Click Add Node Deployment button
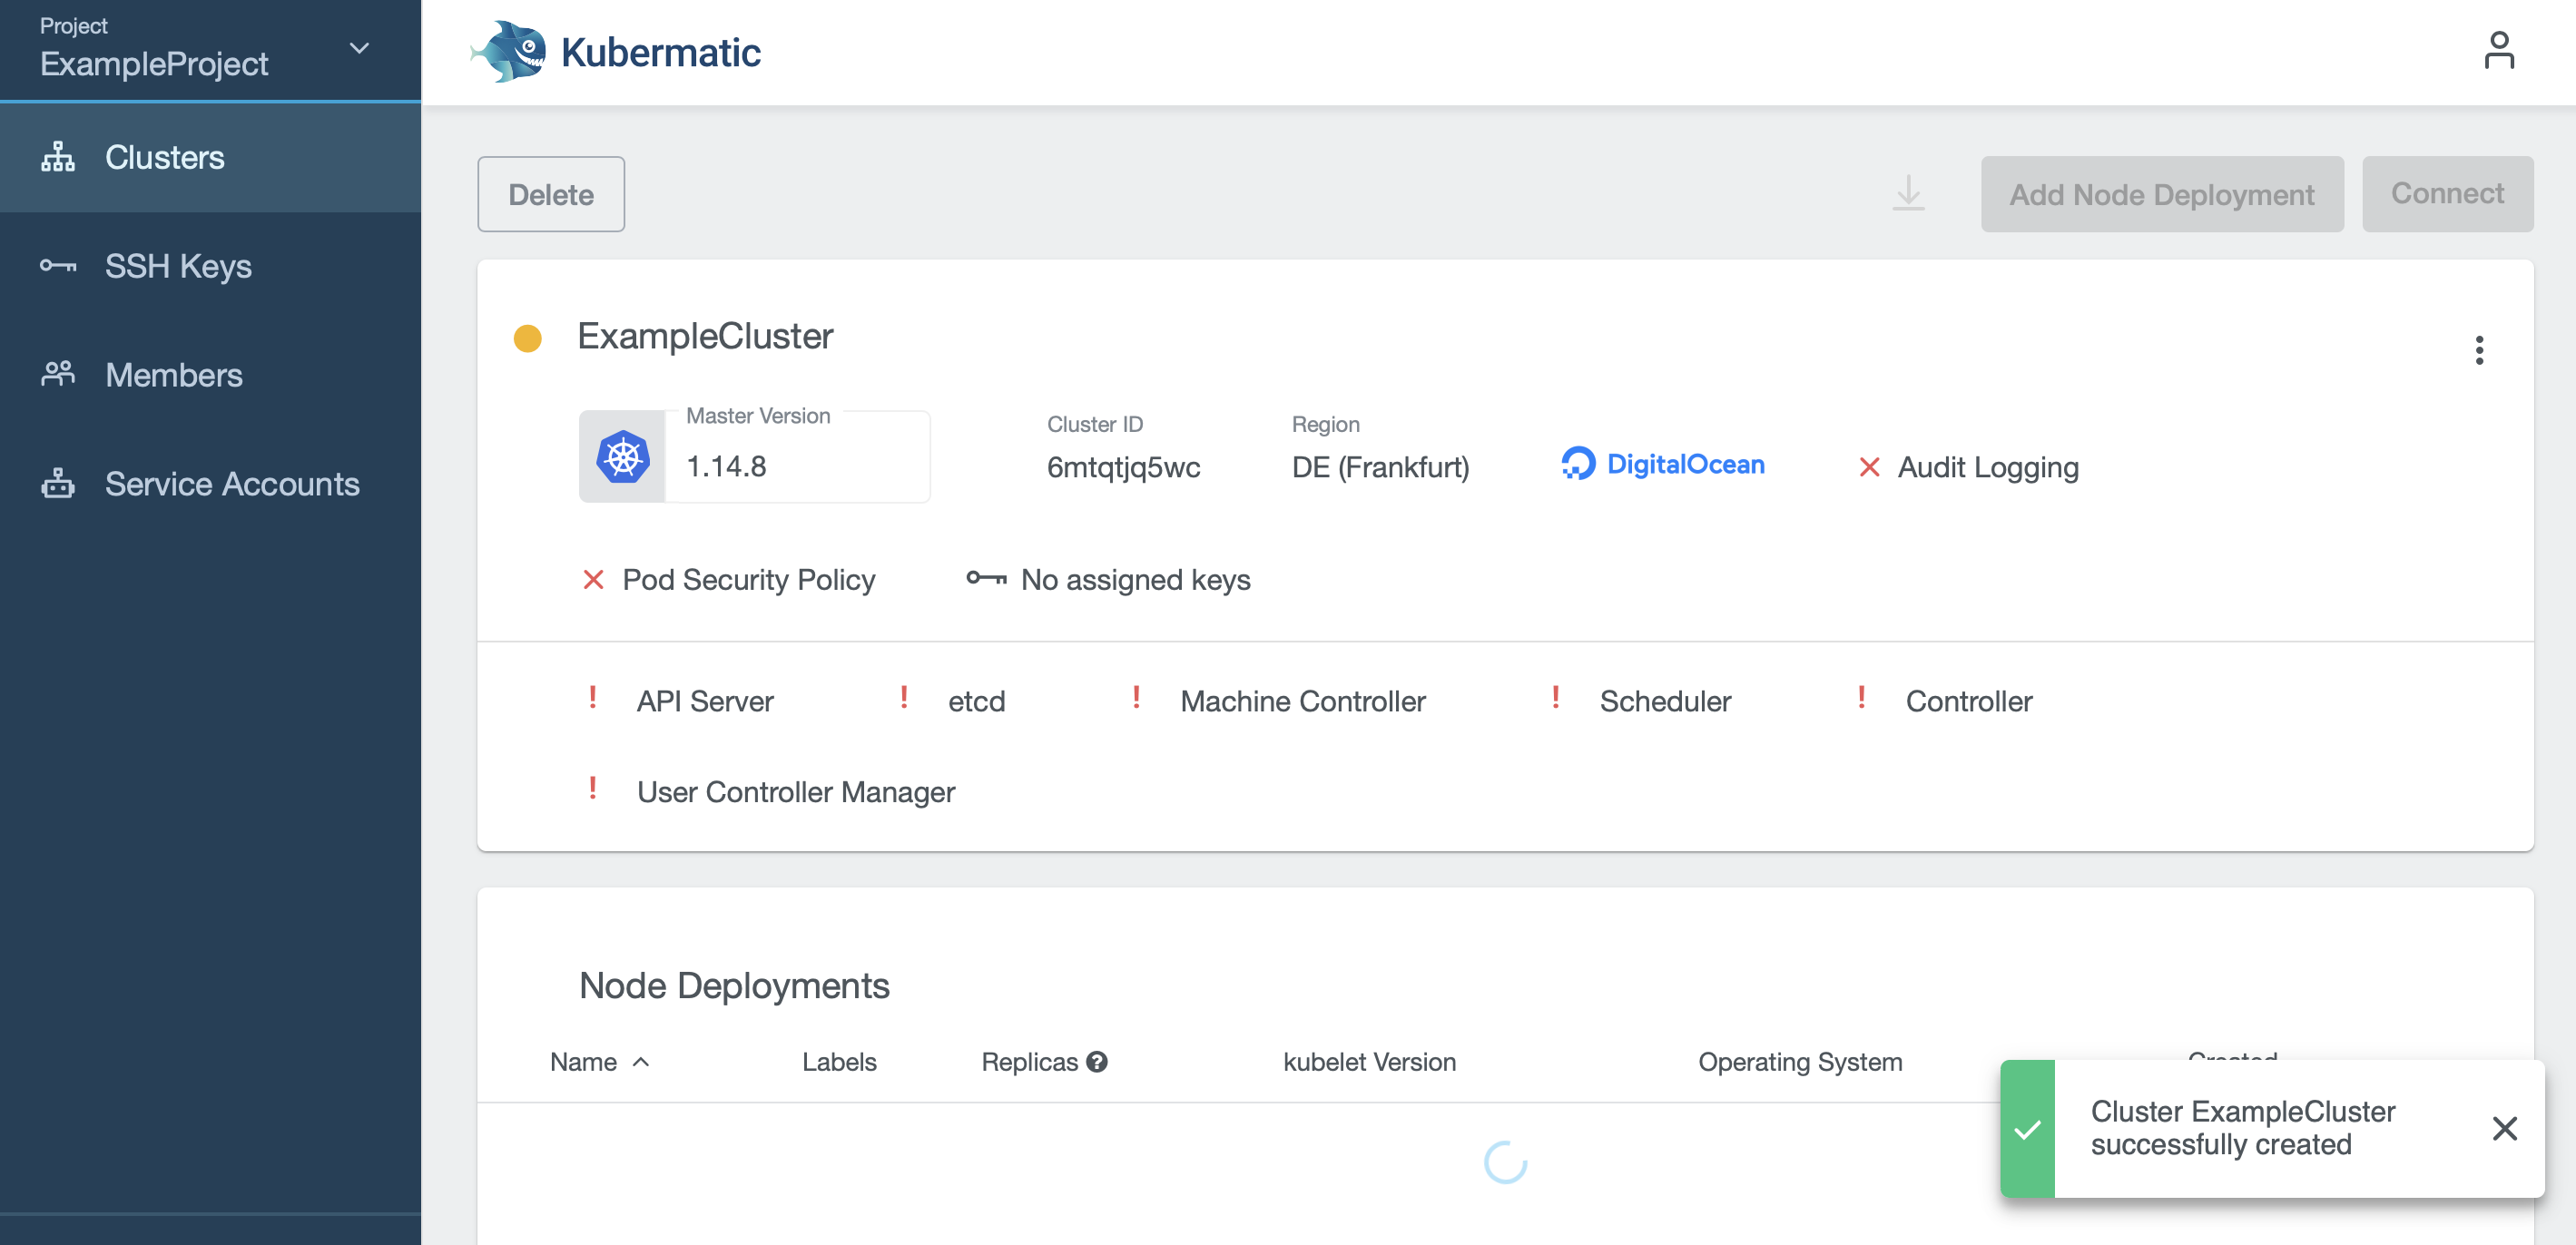 tap(2162, 194)
